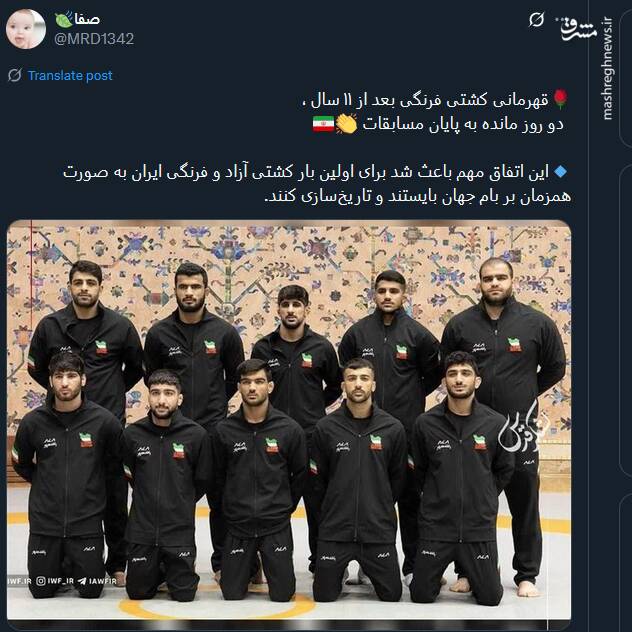Image resolution: width=632 pixels, height=632 pixels.
Task: Click the display name صفا
Action: [87, 19]
